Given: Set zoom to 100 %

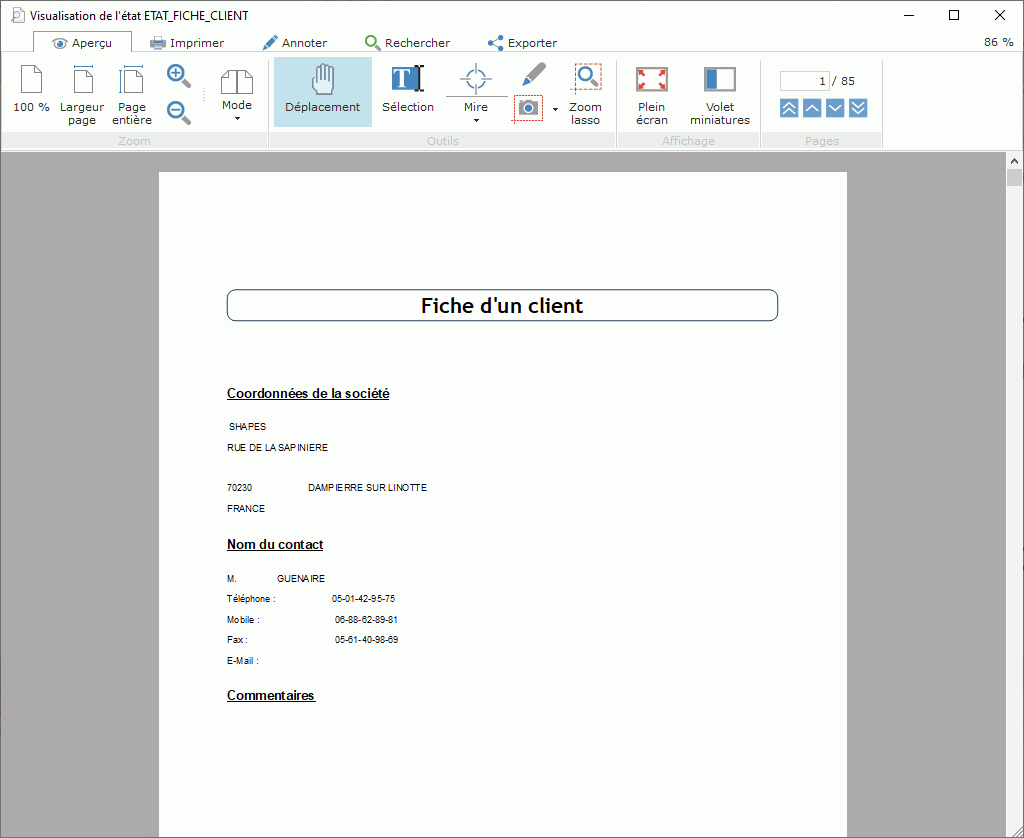Looking at the screenshot, I should point(31,89).
